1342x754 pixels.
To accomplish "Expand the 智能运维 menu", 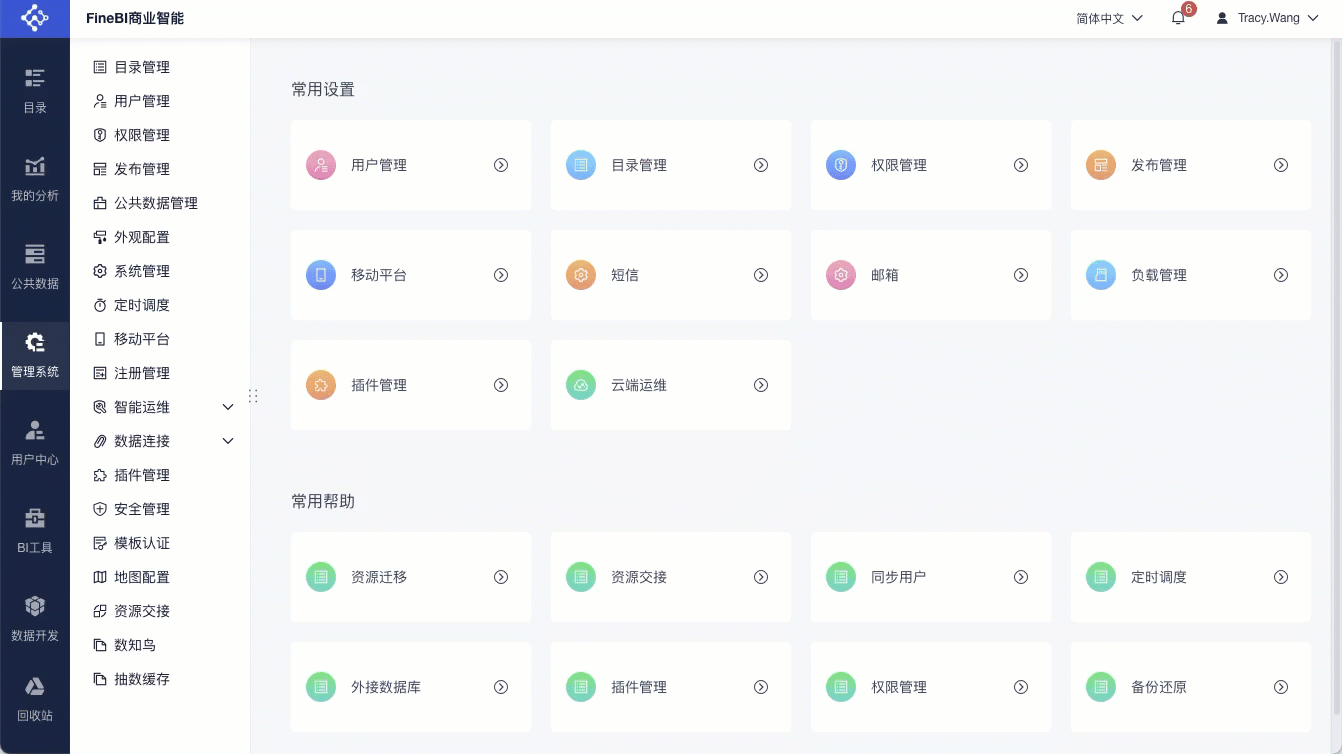I will [228, 407].
